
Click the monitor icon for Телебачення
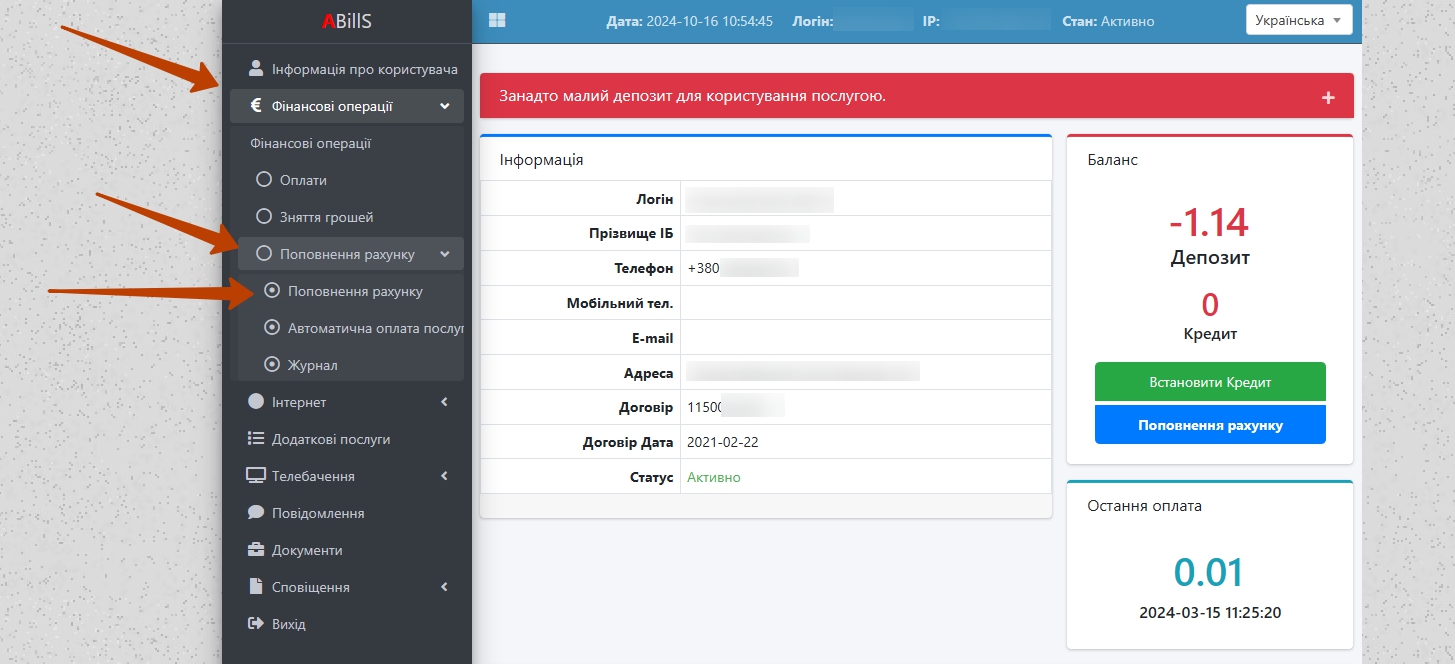click(256, 476)
